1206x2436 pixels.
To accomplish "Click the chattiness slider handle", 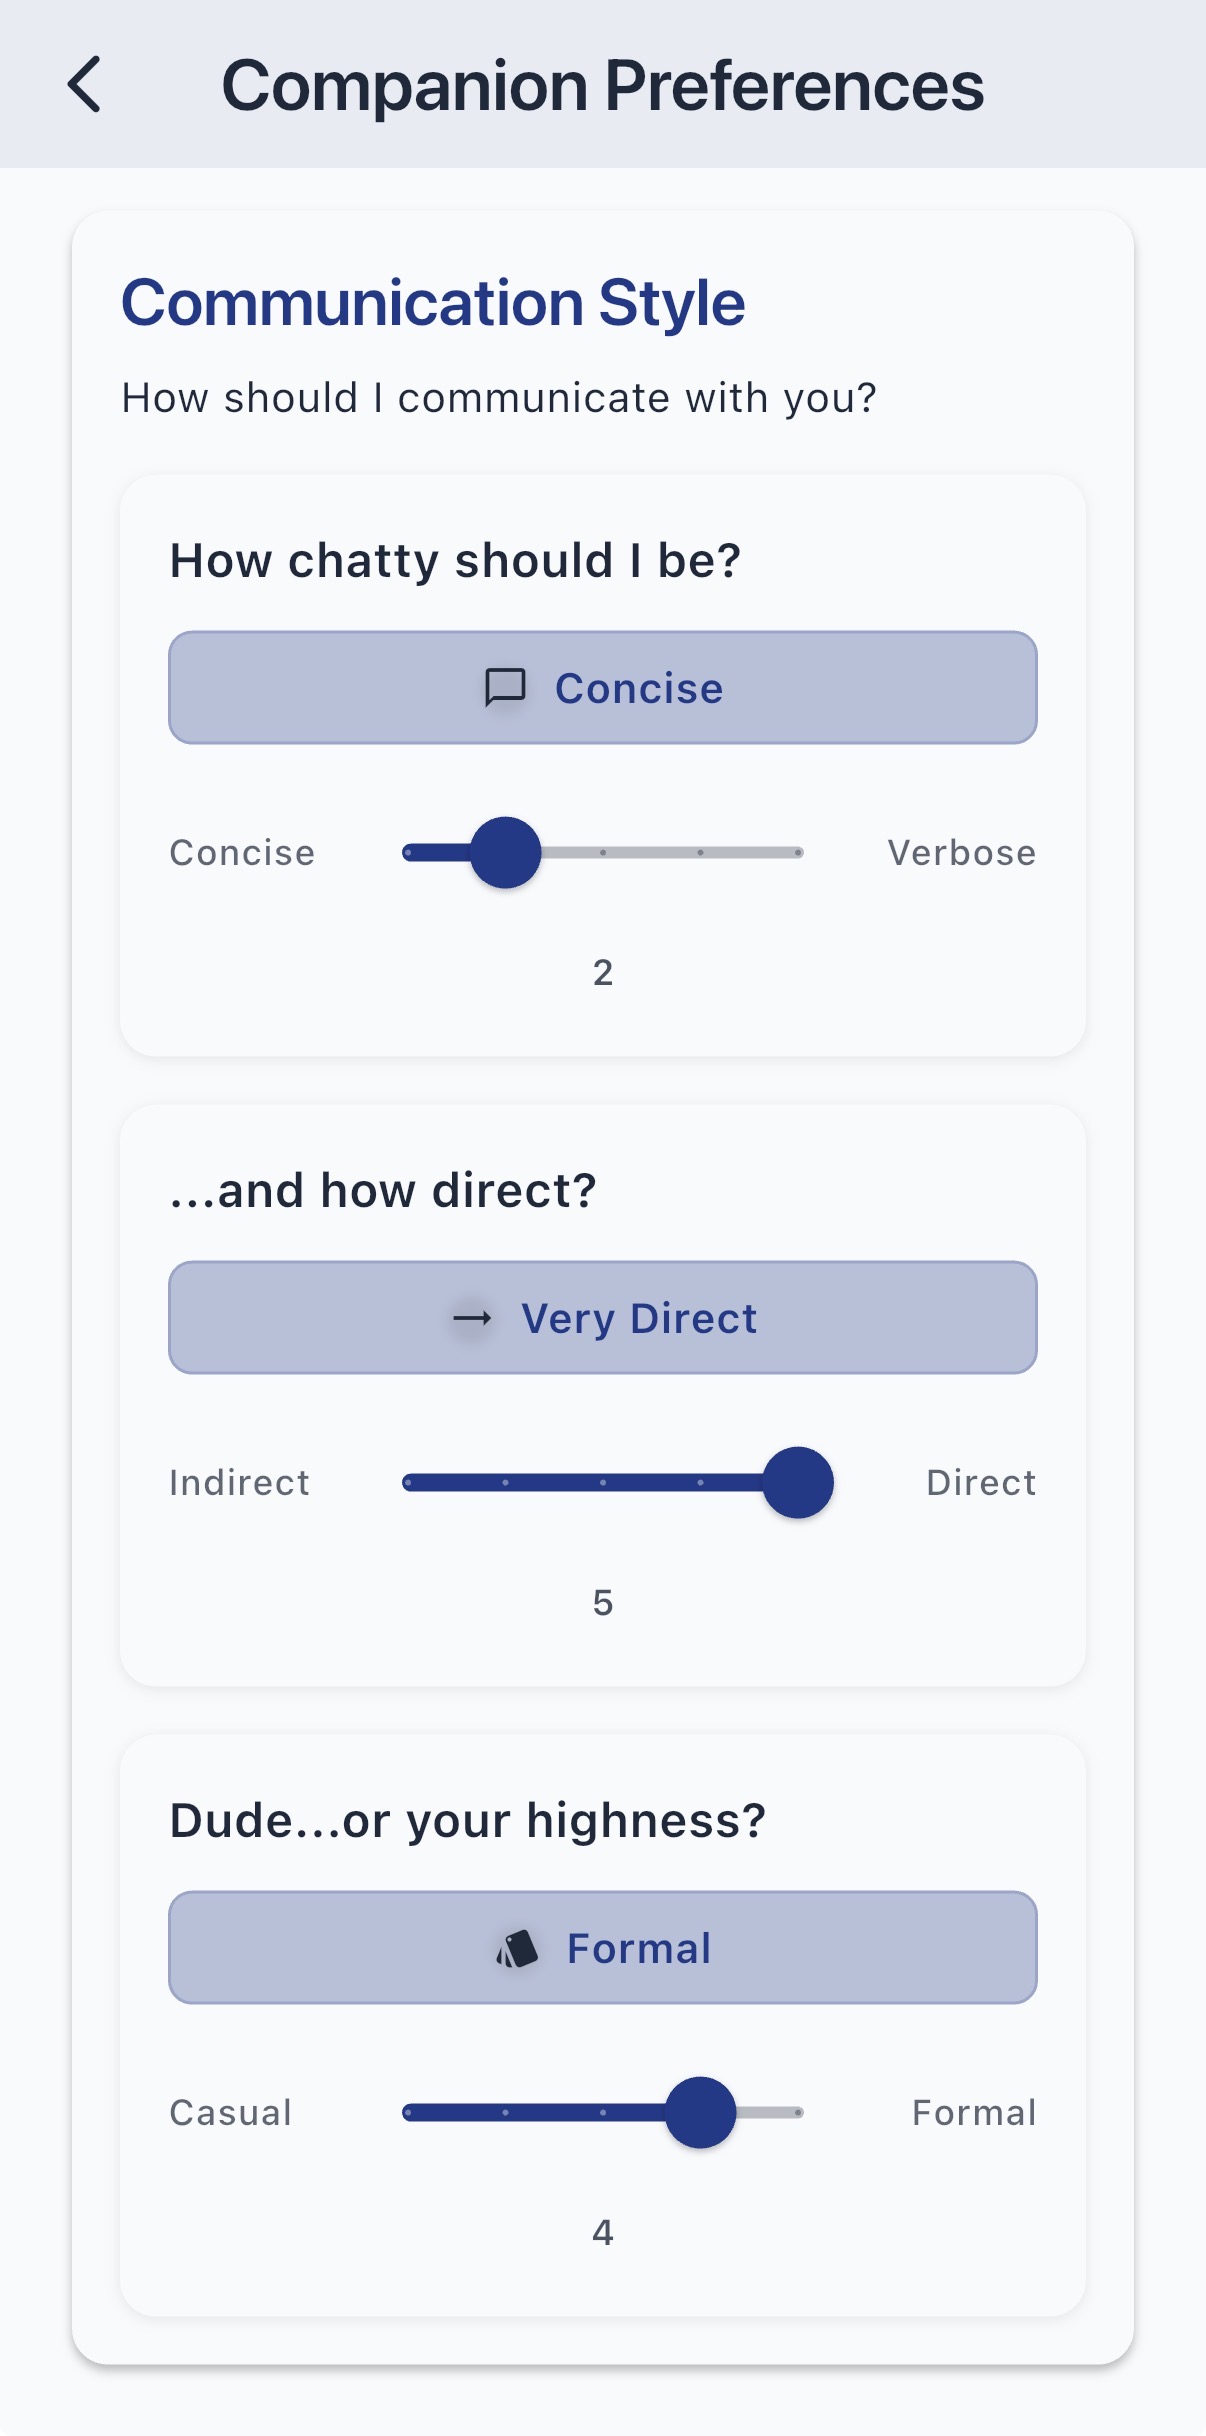I will 506,853.
